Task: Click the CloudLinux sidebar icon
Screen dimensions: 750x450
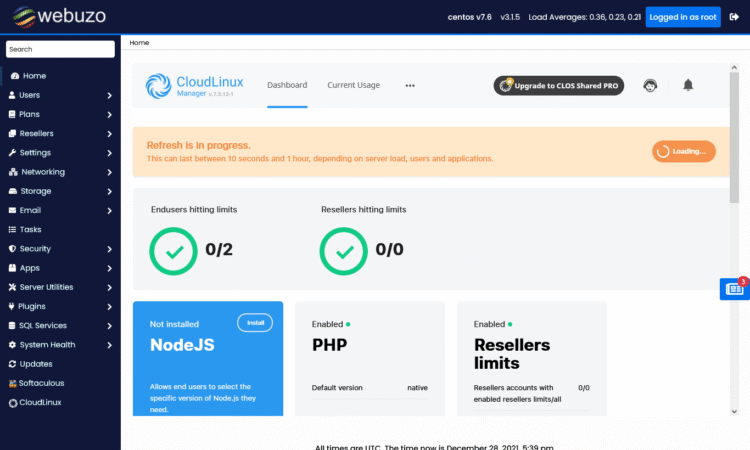Action: point(13,403)
